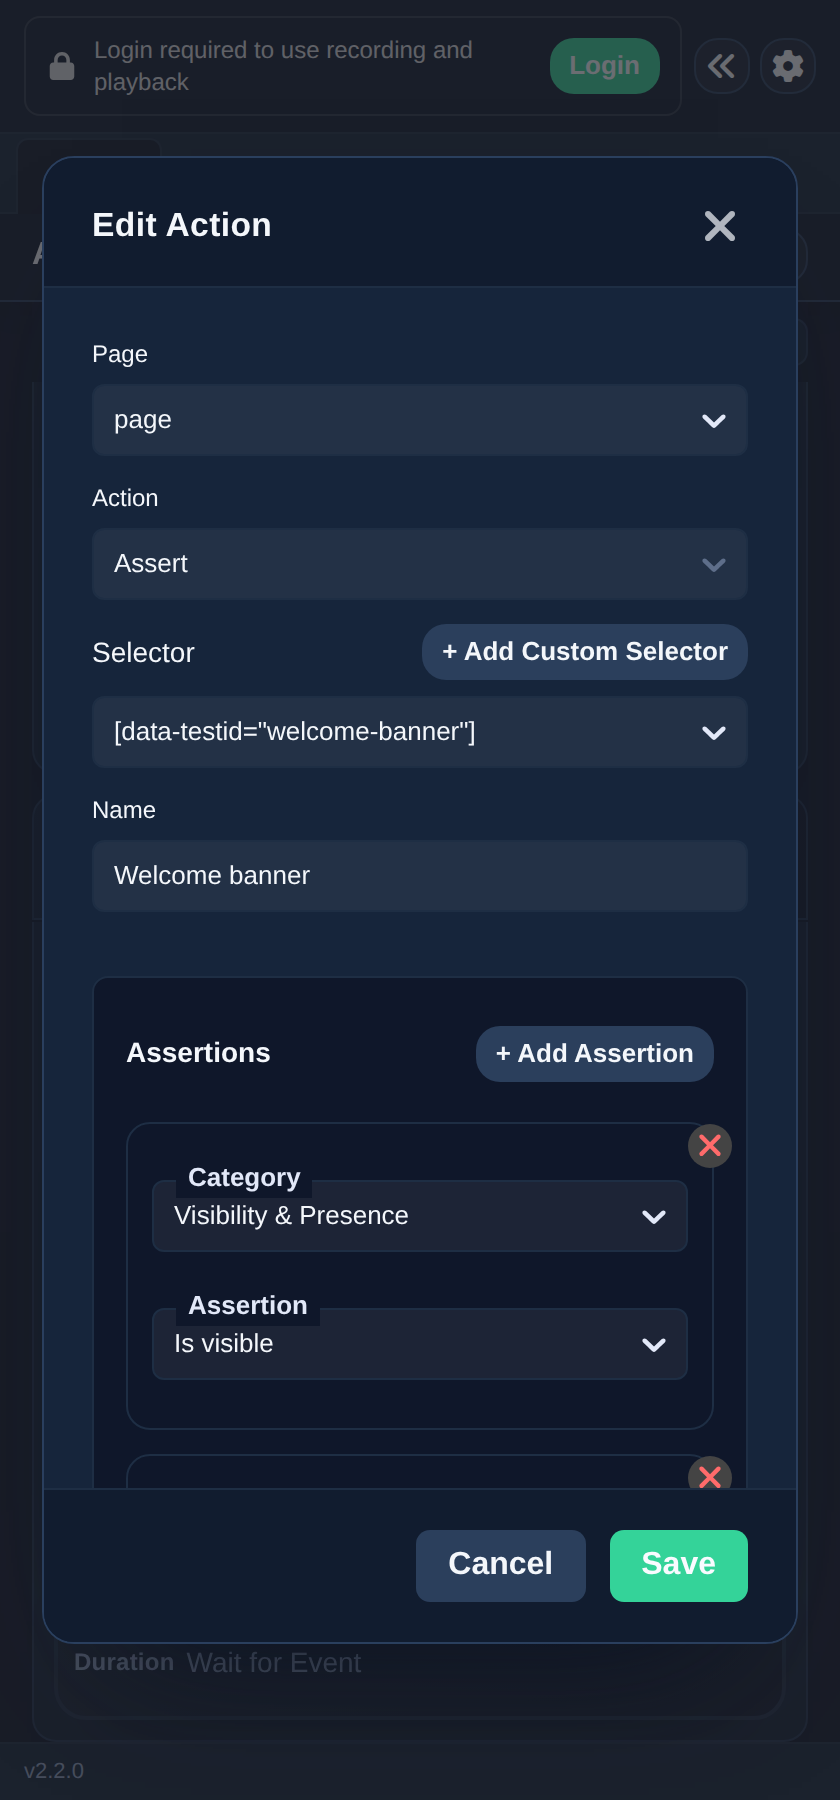Save the edited action
Image resolution: width=840 pixels, height=1800 pixels.
coord(679,1566)
